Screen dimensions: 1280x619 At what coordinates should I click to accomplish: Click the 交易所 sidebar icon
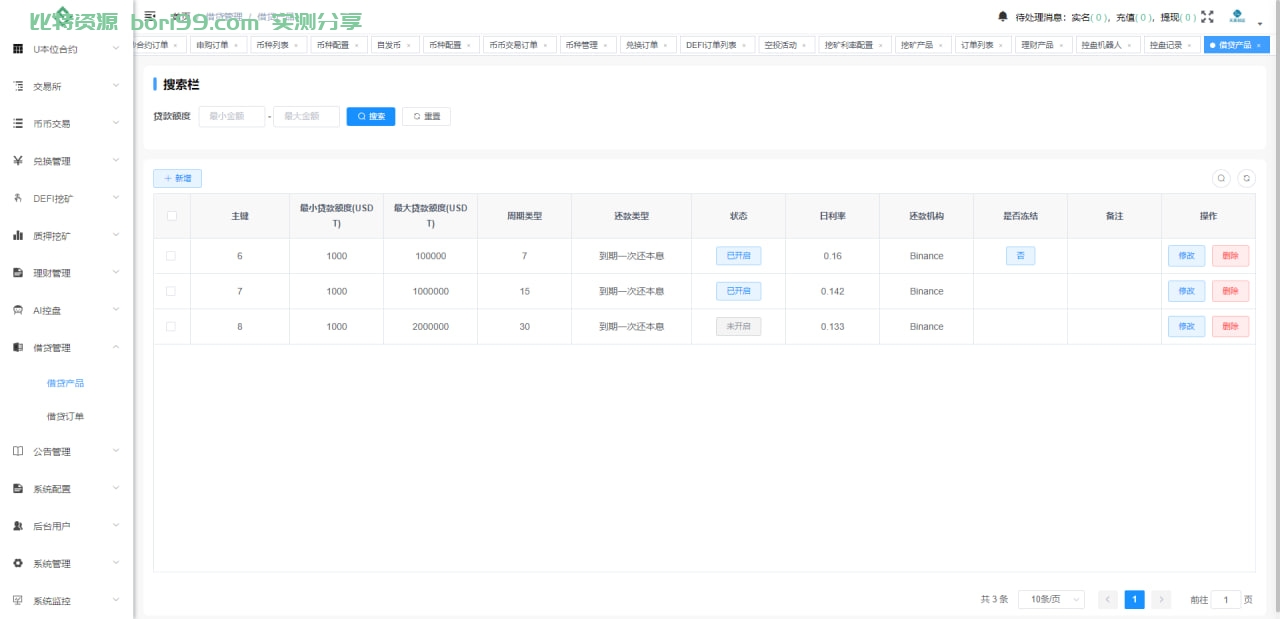(x=18, y=86)
